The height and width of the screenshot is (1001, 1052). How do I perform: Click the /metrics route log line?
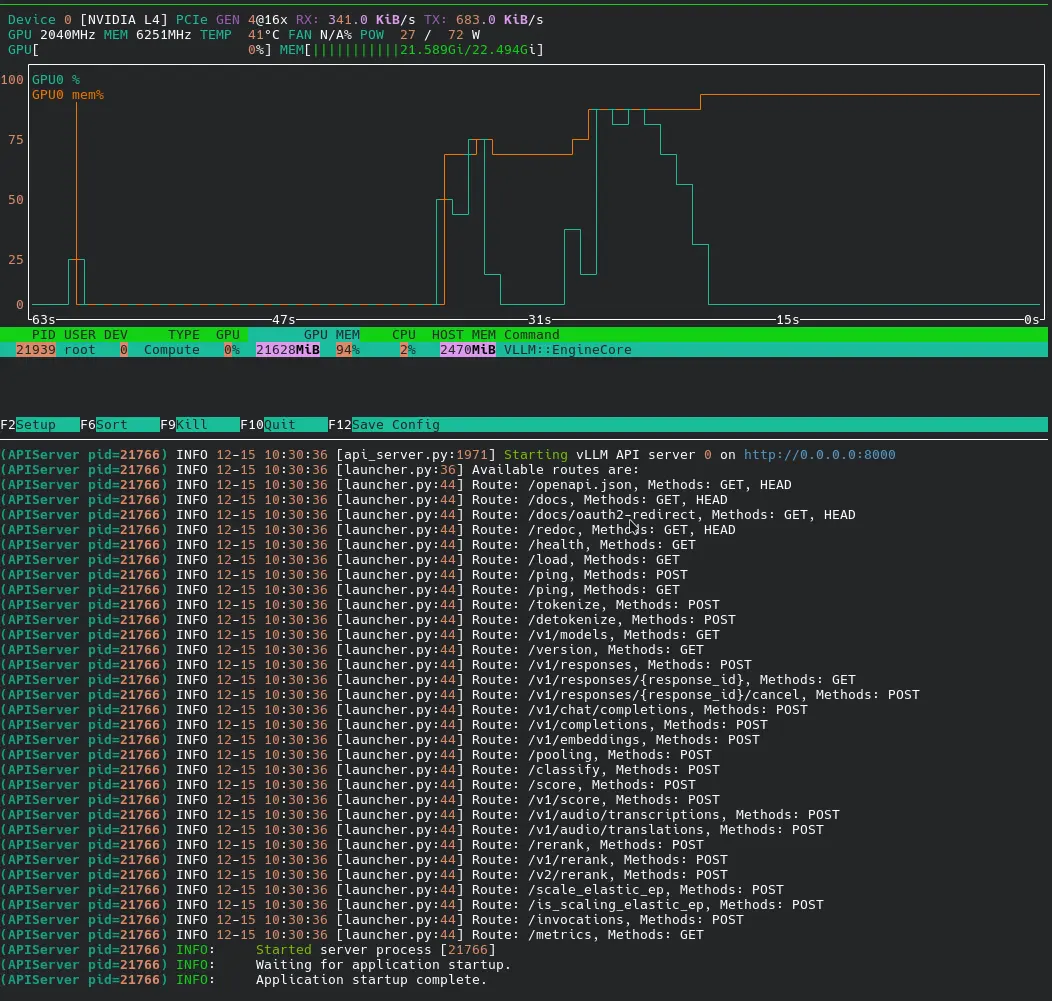coord(352,935)
